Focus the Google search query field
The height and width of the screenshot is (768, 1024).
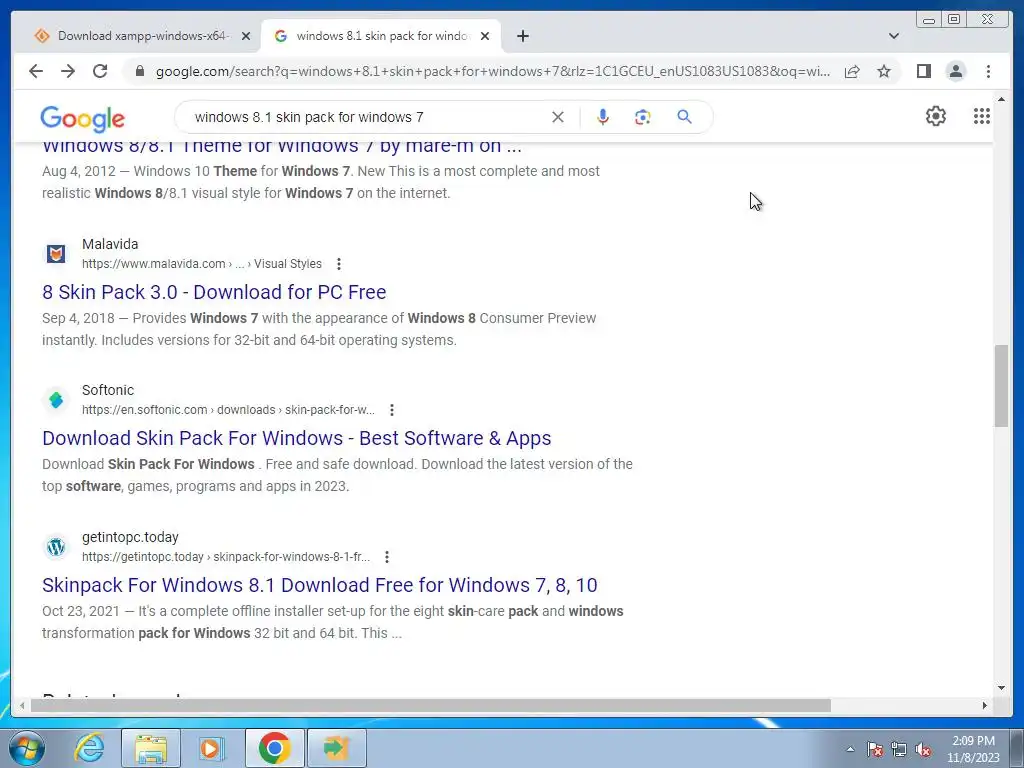coord(366,117)
